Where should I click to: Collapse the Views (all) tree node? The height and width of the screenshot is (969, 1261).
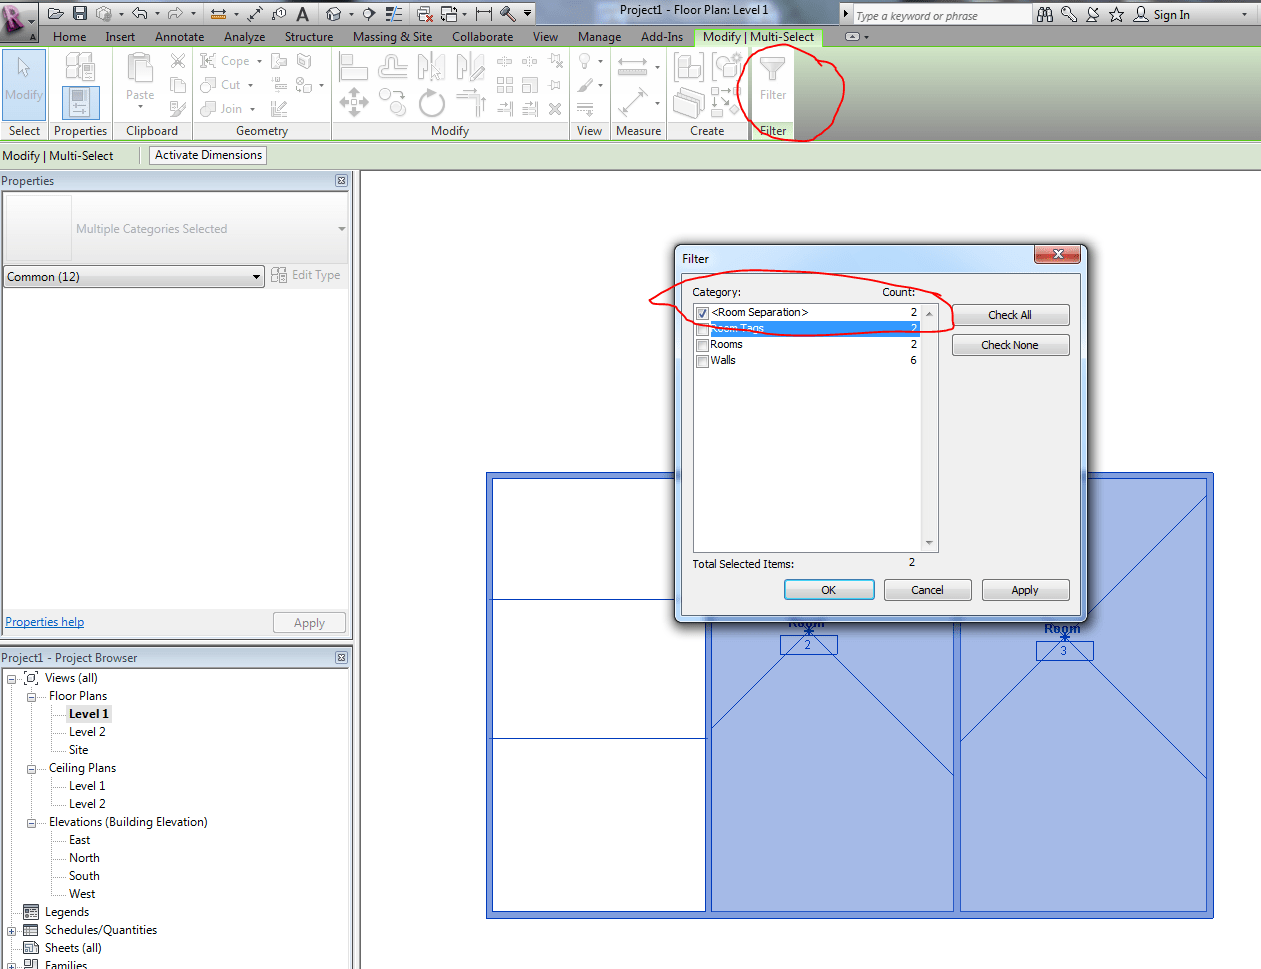click(12, 678)
